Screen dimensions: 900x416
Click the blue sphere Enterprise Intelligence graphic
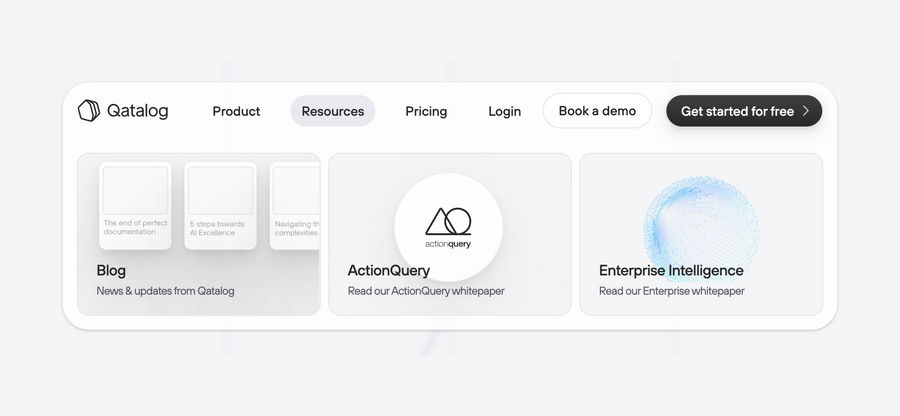700,220
